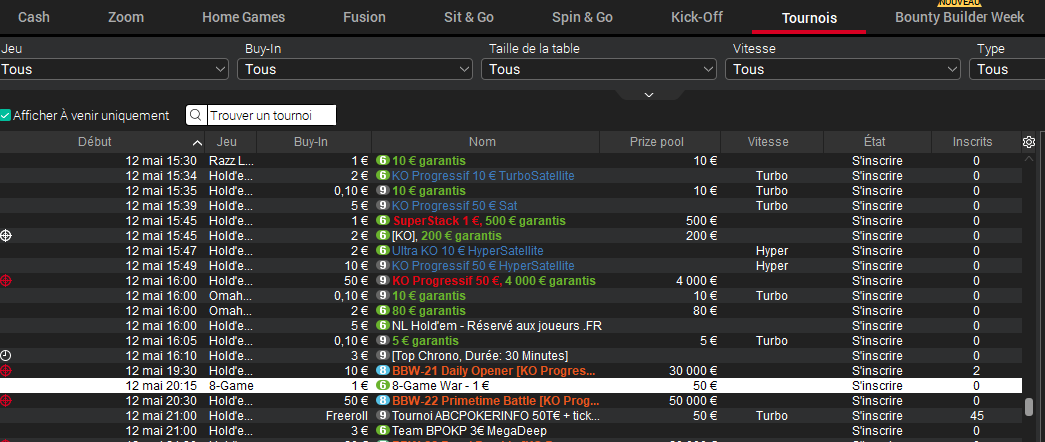This screenshot has height=442, width=1045.
Task: Click S'inscrire on BBW-21 Daily Opener row
Action: click(877, 371)
